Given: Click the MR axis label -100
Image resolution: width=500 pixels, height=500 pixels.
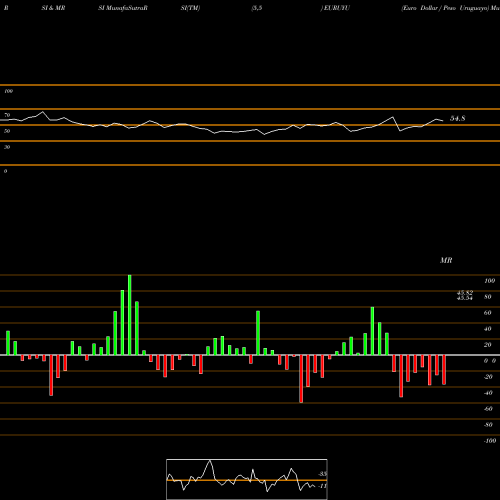Looking at the screenshot, I should pyautogui.click(x=489, y=441).
